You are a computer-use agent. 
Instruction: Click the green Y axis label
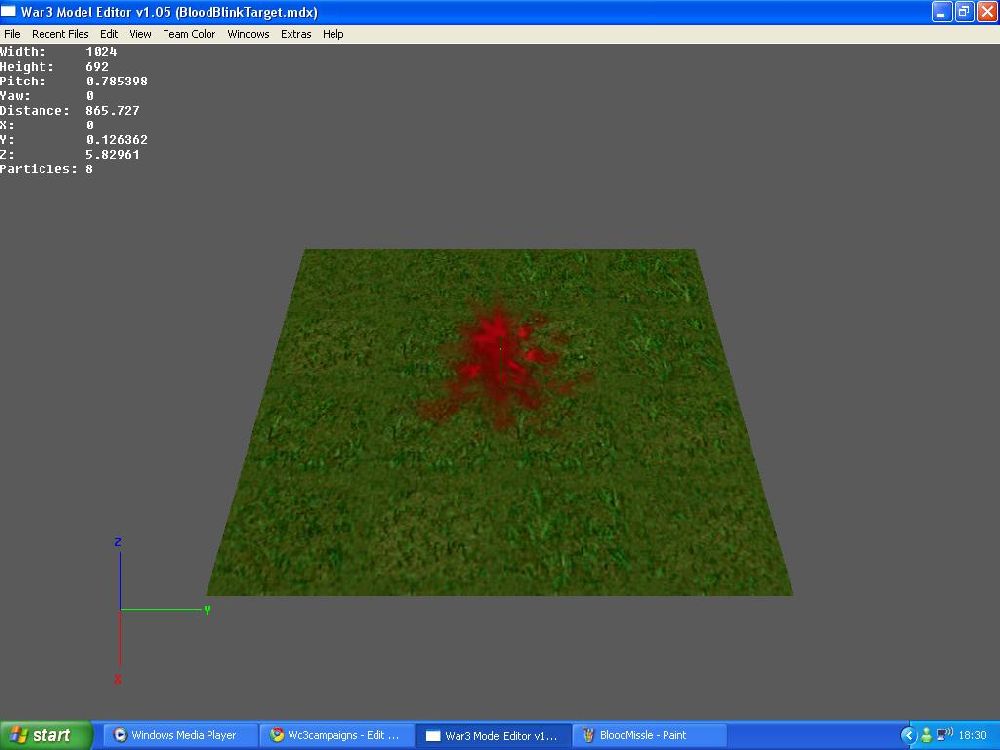(x=207, y=610)
